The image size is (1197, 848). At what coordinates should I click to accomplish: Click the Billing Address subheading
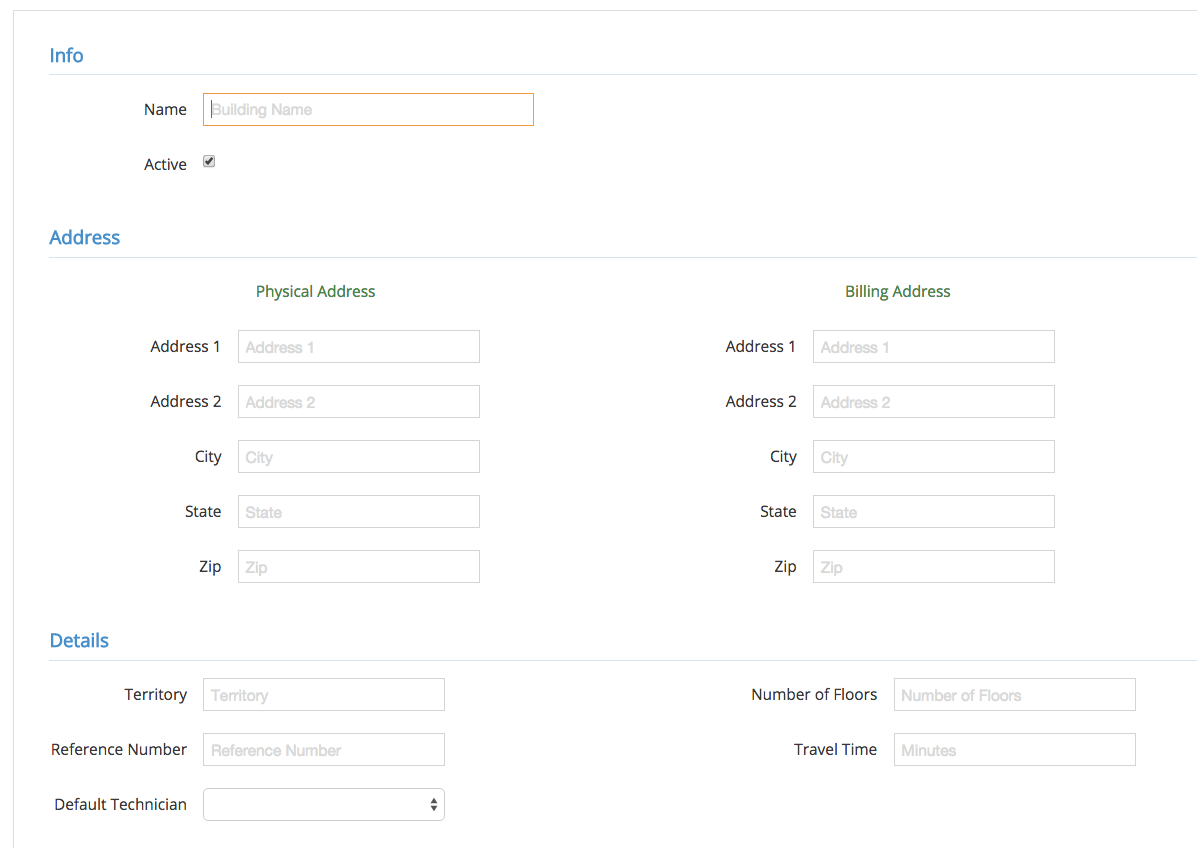pyautogui.click(x=898, y=292)
